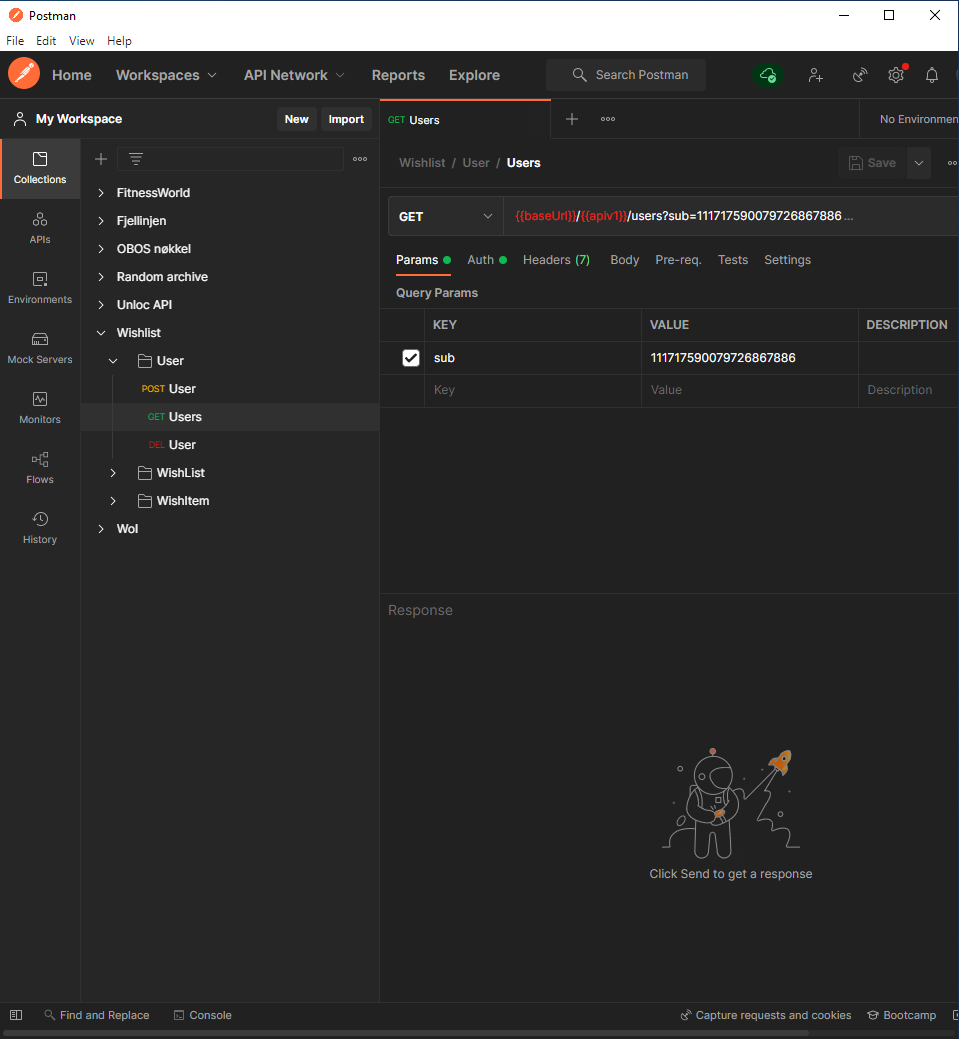Click the New button
Screen dimensions: 959x1039
296,118
